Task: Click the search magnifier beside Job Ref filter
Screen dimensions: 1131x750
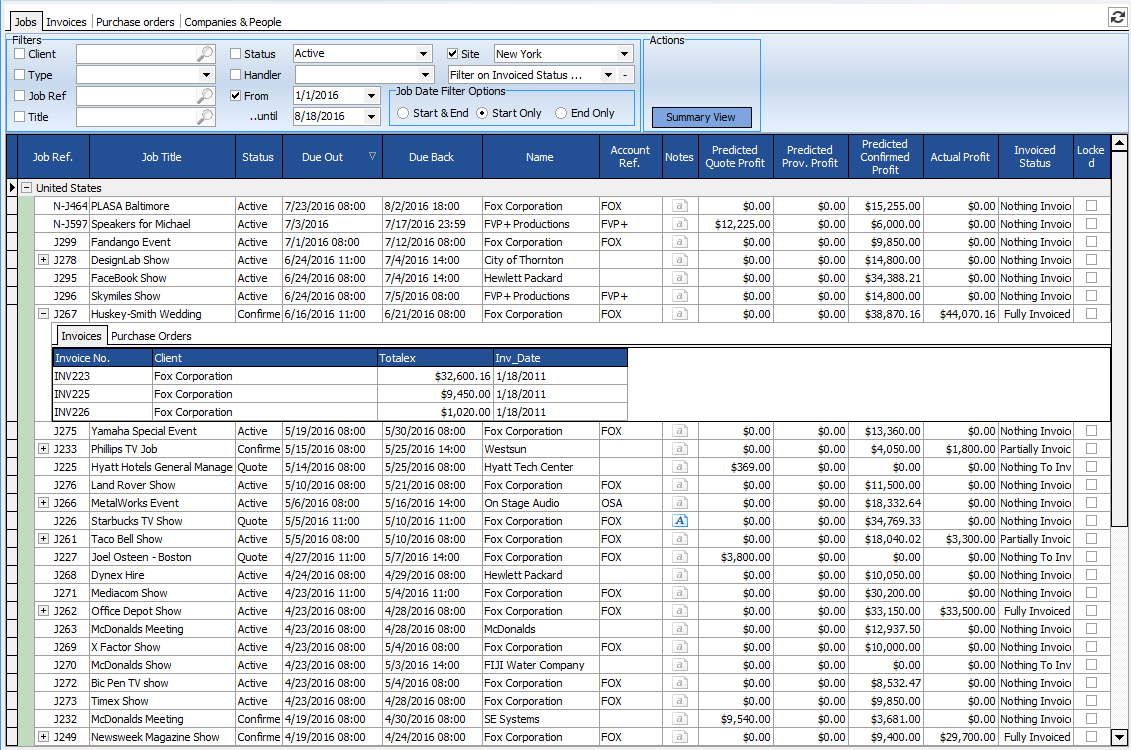Action: pos(204,95)
